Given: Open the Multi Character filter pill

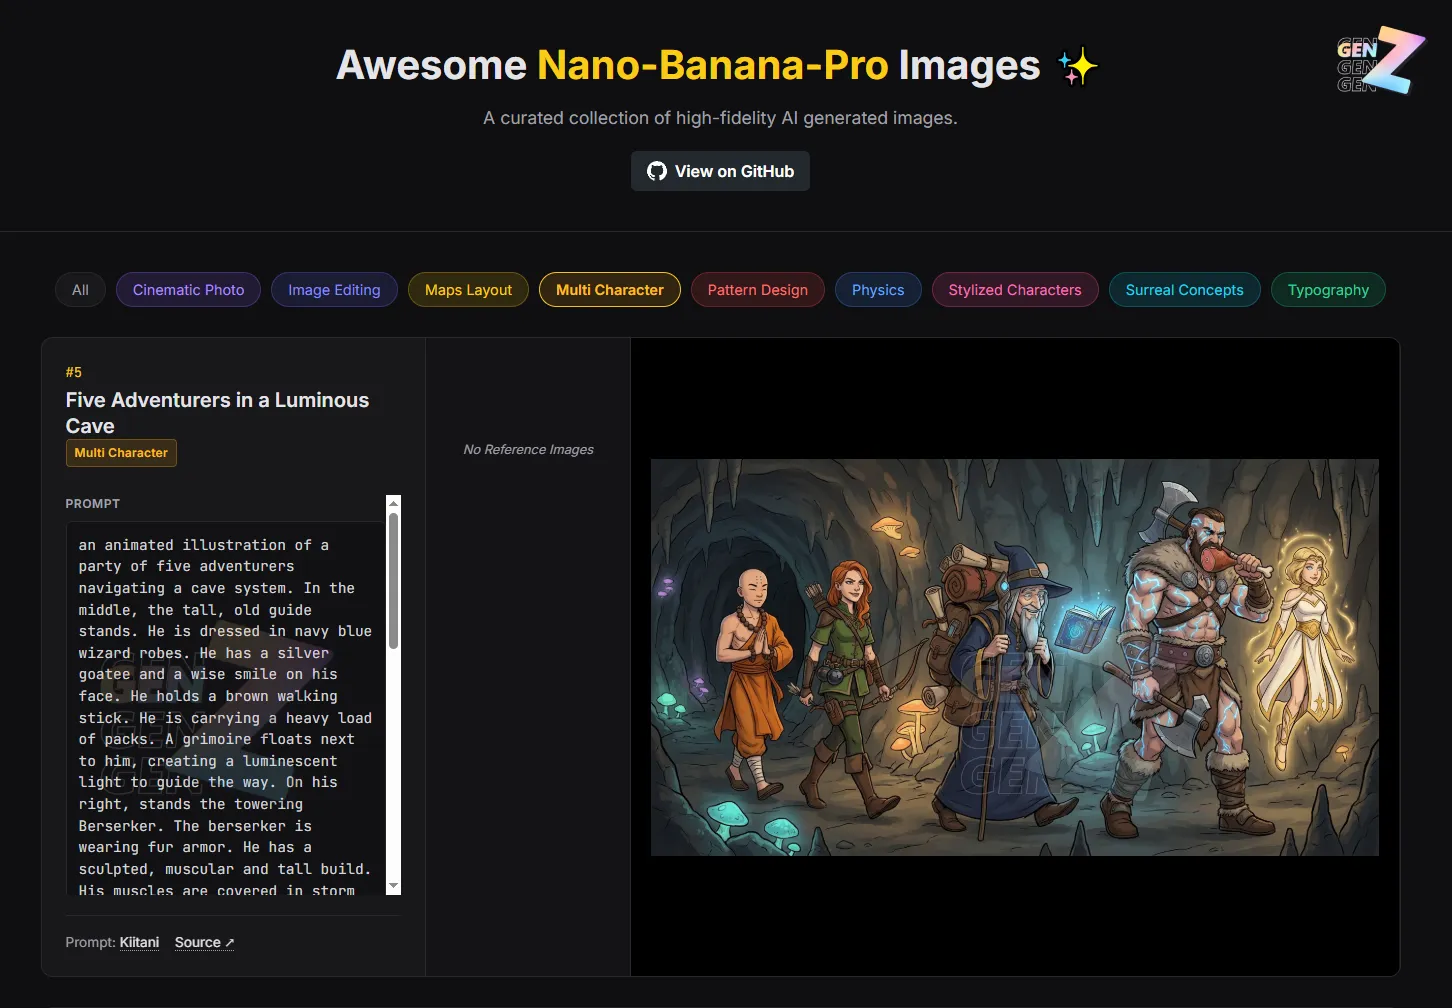Looking at the screenshot, I should pyautogui.click(x=609, y=289).
